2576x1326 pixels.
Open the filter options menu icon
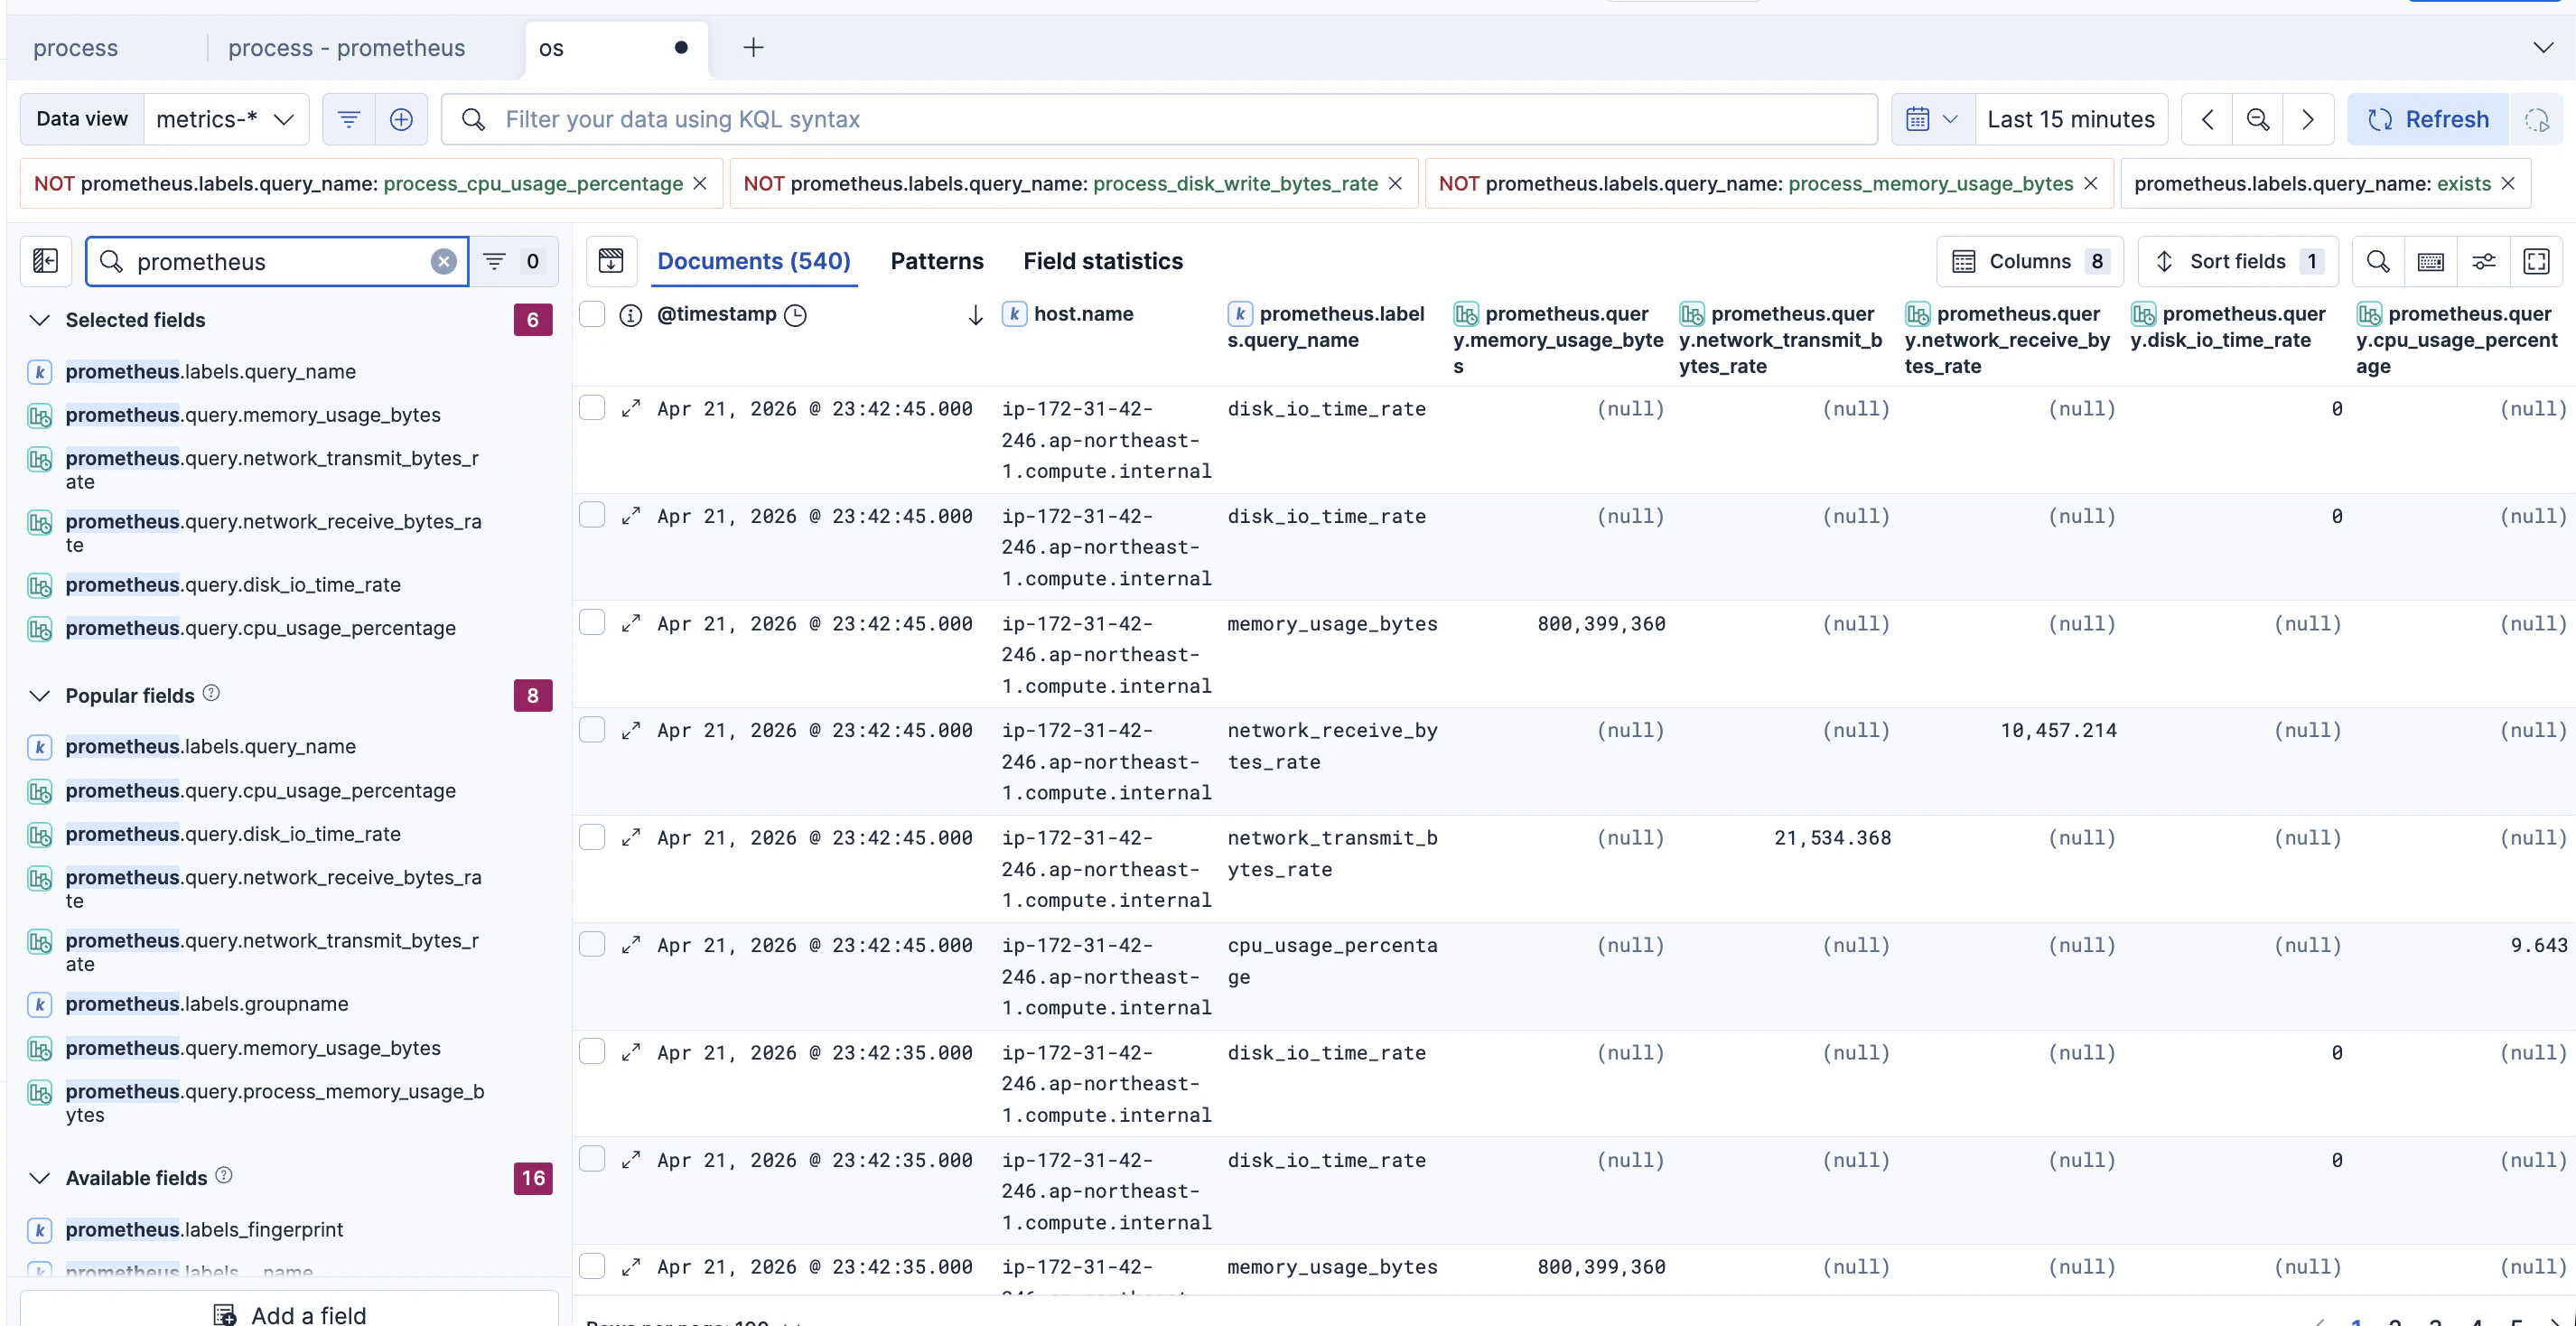point(348,120)
